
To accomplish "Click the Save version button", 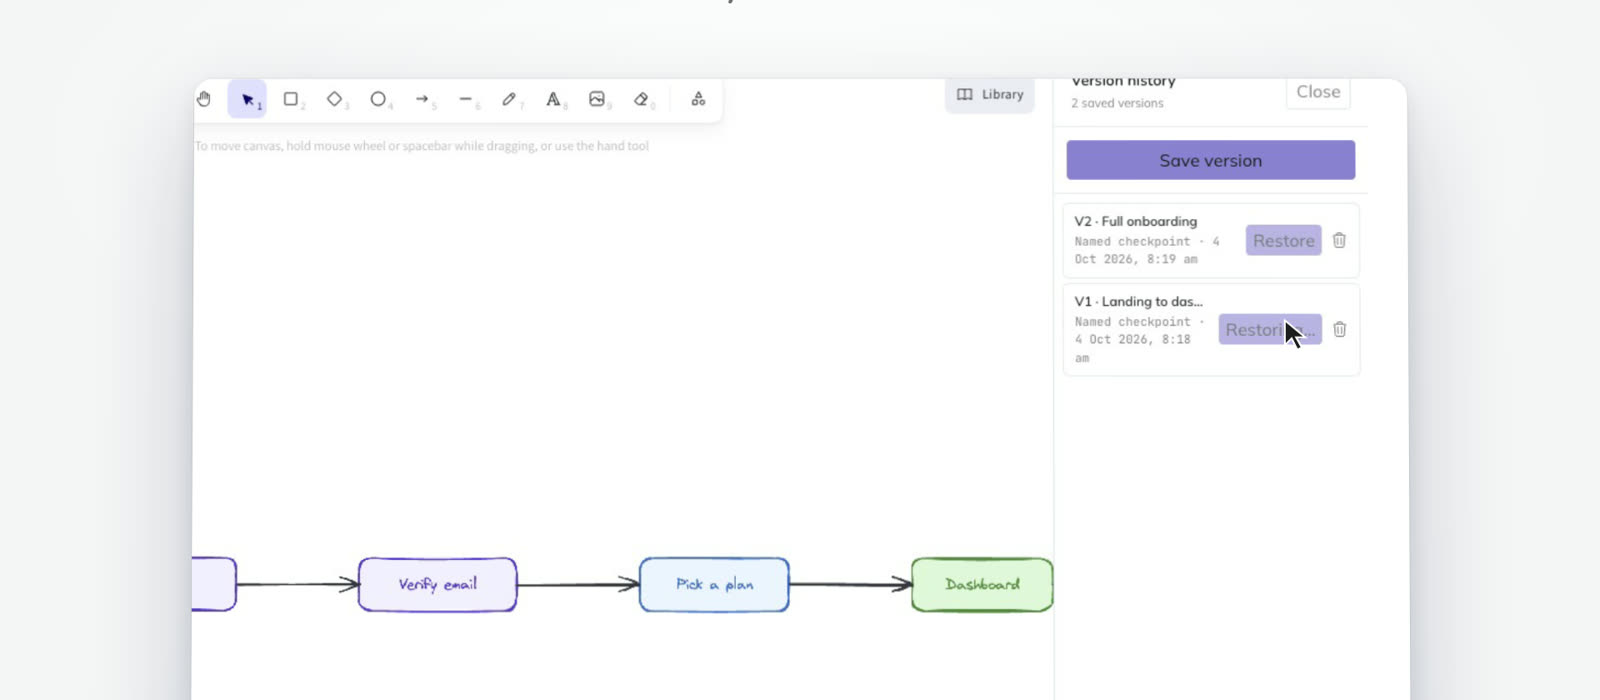I will [x=1210, y=160].
